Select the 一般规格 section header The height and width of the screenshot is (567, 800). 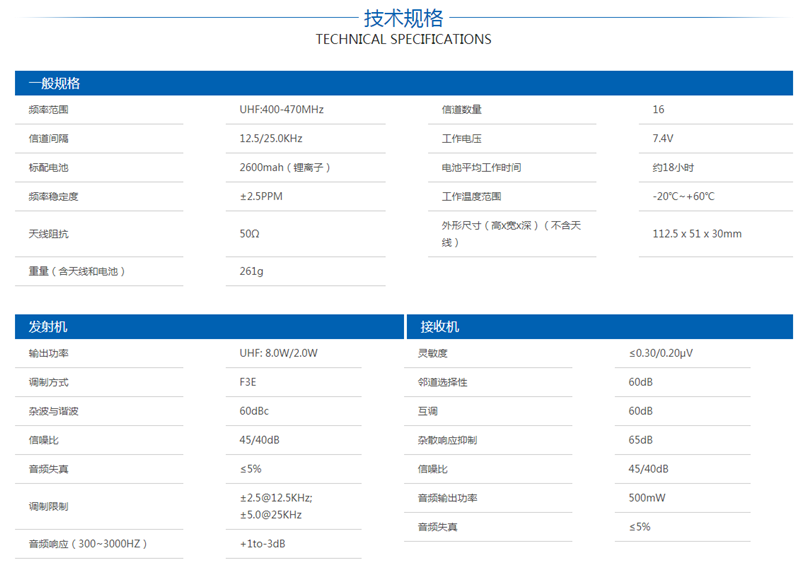point(404,83)
